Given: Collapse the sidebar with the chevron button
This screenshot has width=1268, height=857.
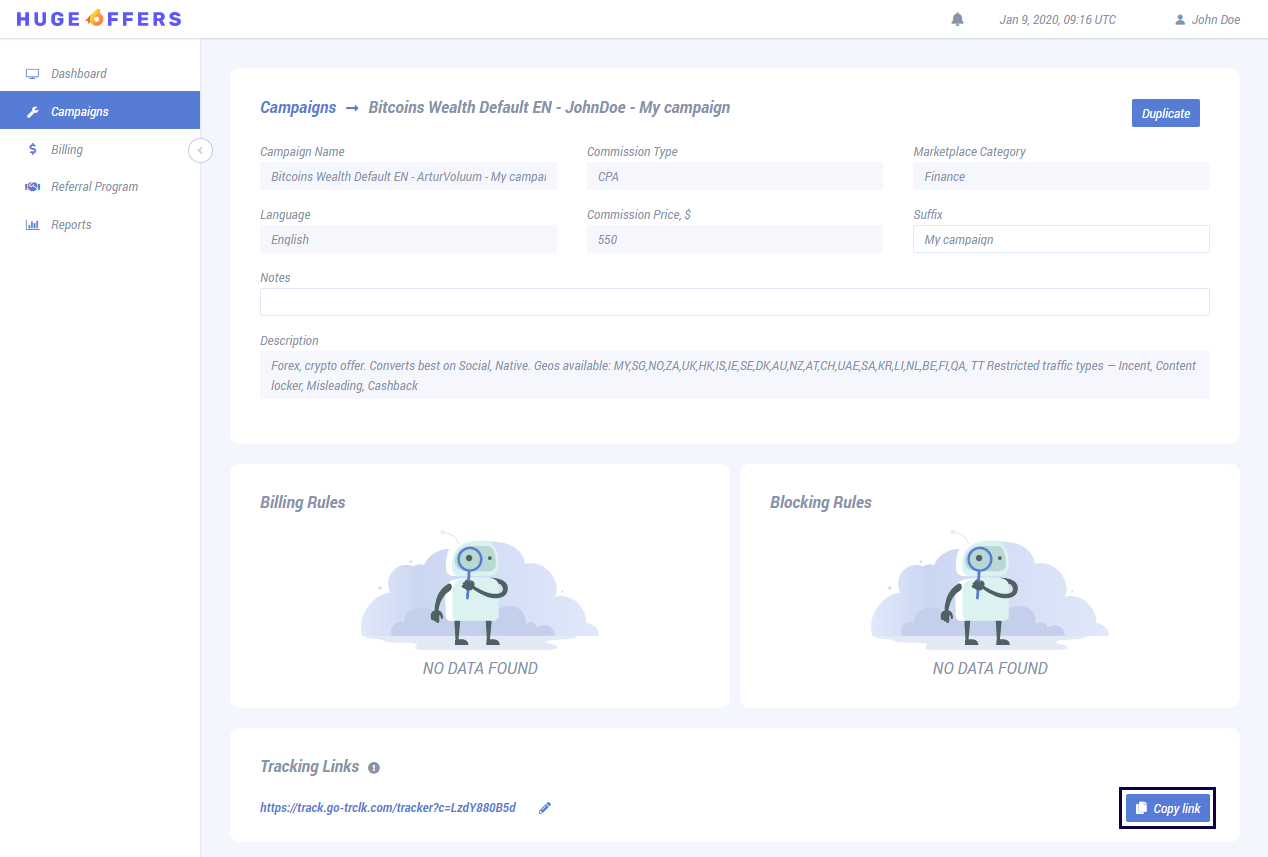Looking at the screenshot, I should coord(200,150).
